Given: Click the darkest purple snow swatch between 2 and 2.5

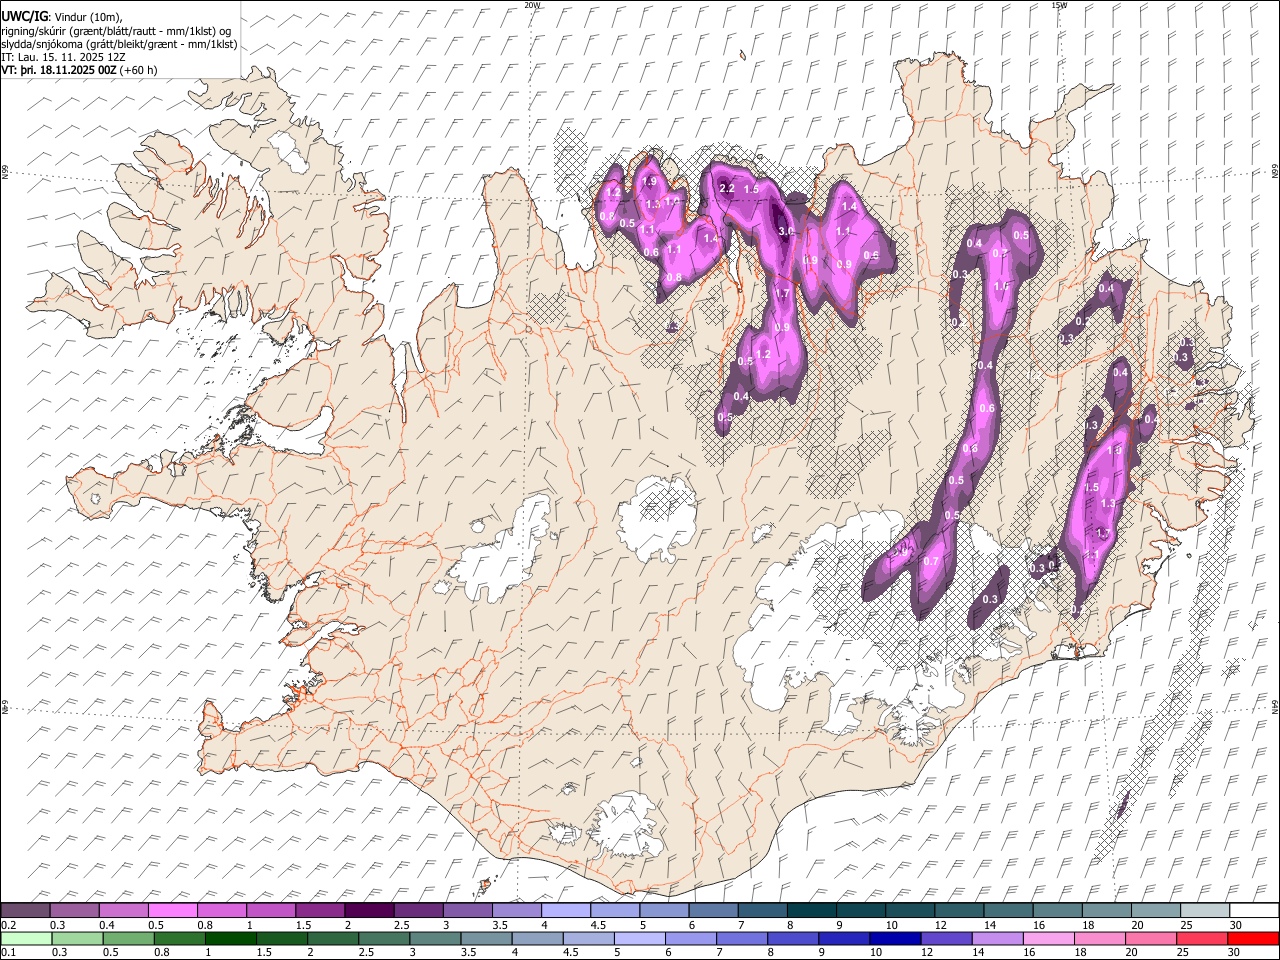Looking at the screenshot, I should point(368,910).
